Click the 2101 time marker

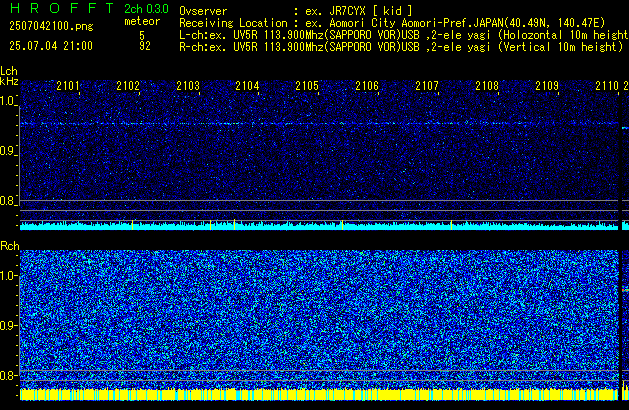point(68,86)
